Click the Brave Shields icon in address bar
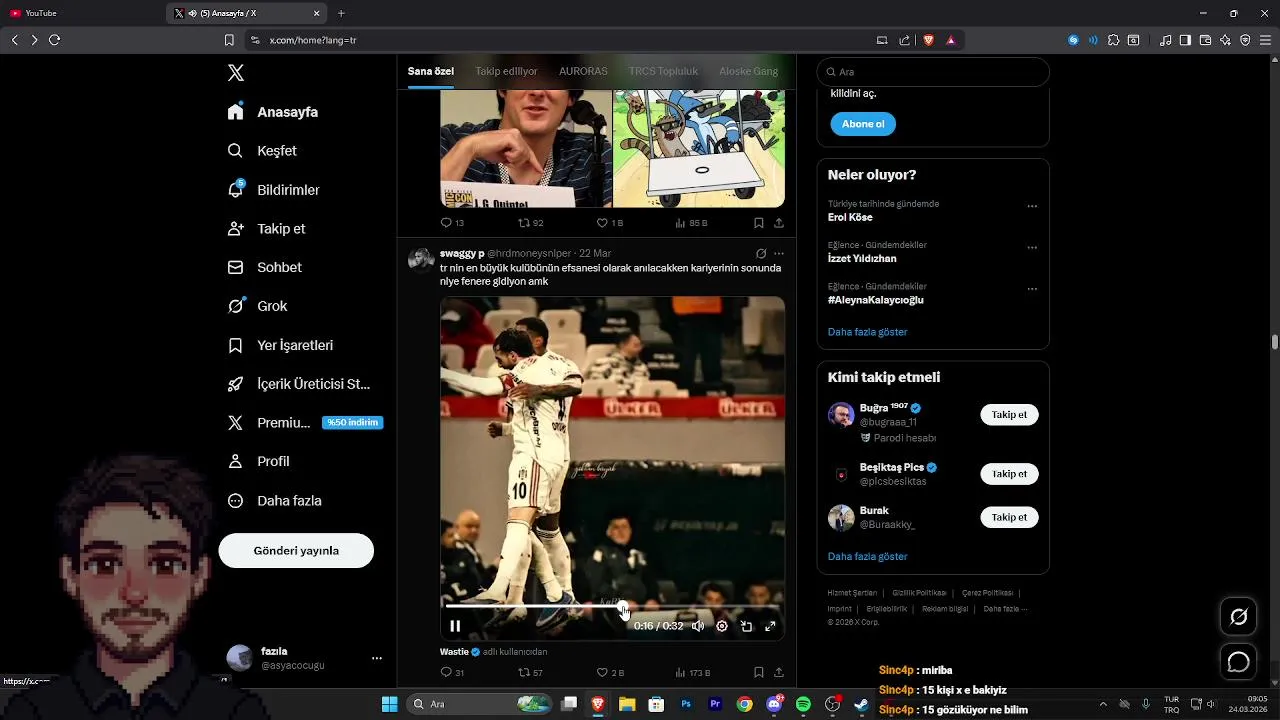Viewport: 1280px width, 720px height. click(x=929, y=40)
